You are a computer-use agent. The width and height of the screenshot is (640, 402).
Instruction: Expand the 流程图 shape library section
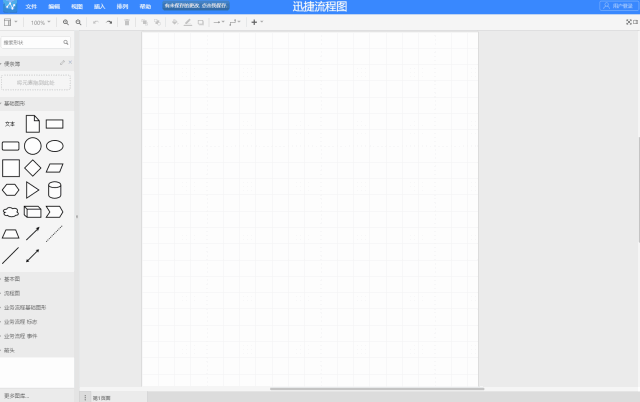click(x=12, y=293)
